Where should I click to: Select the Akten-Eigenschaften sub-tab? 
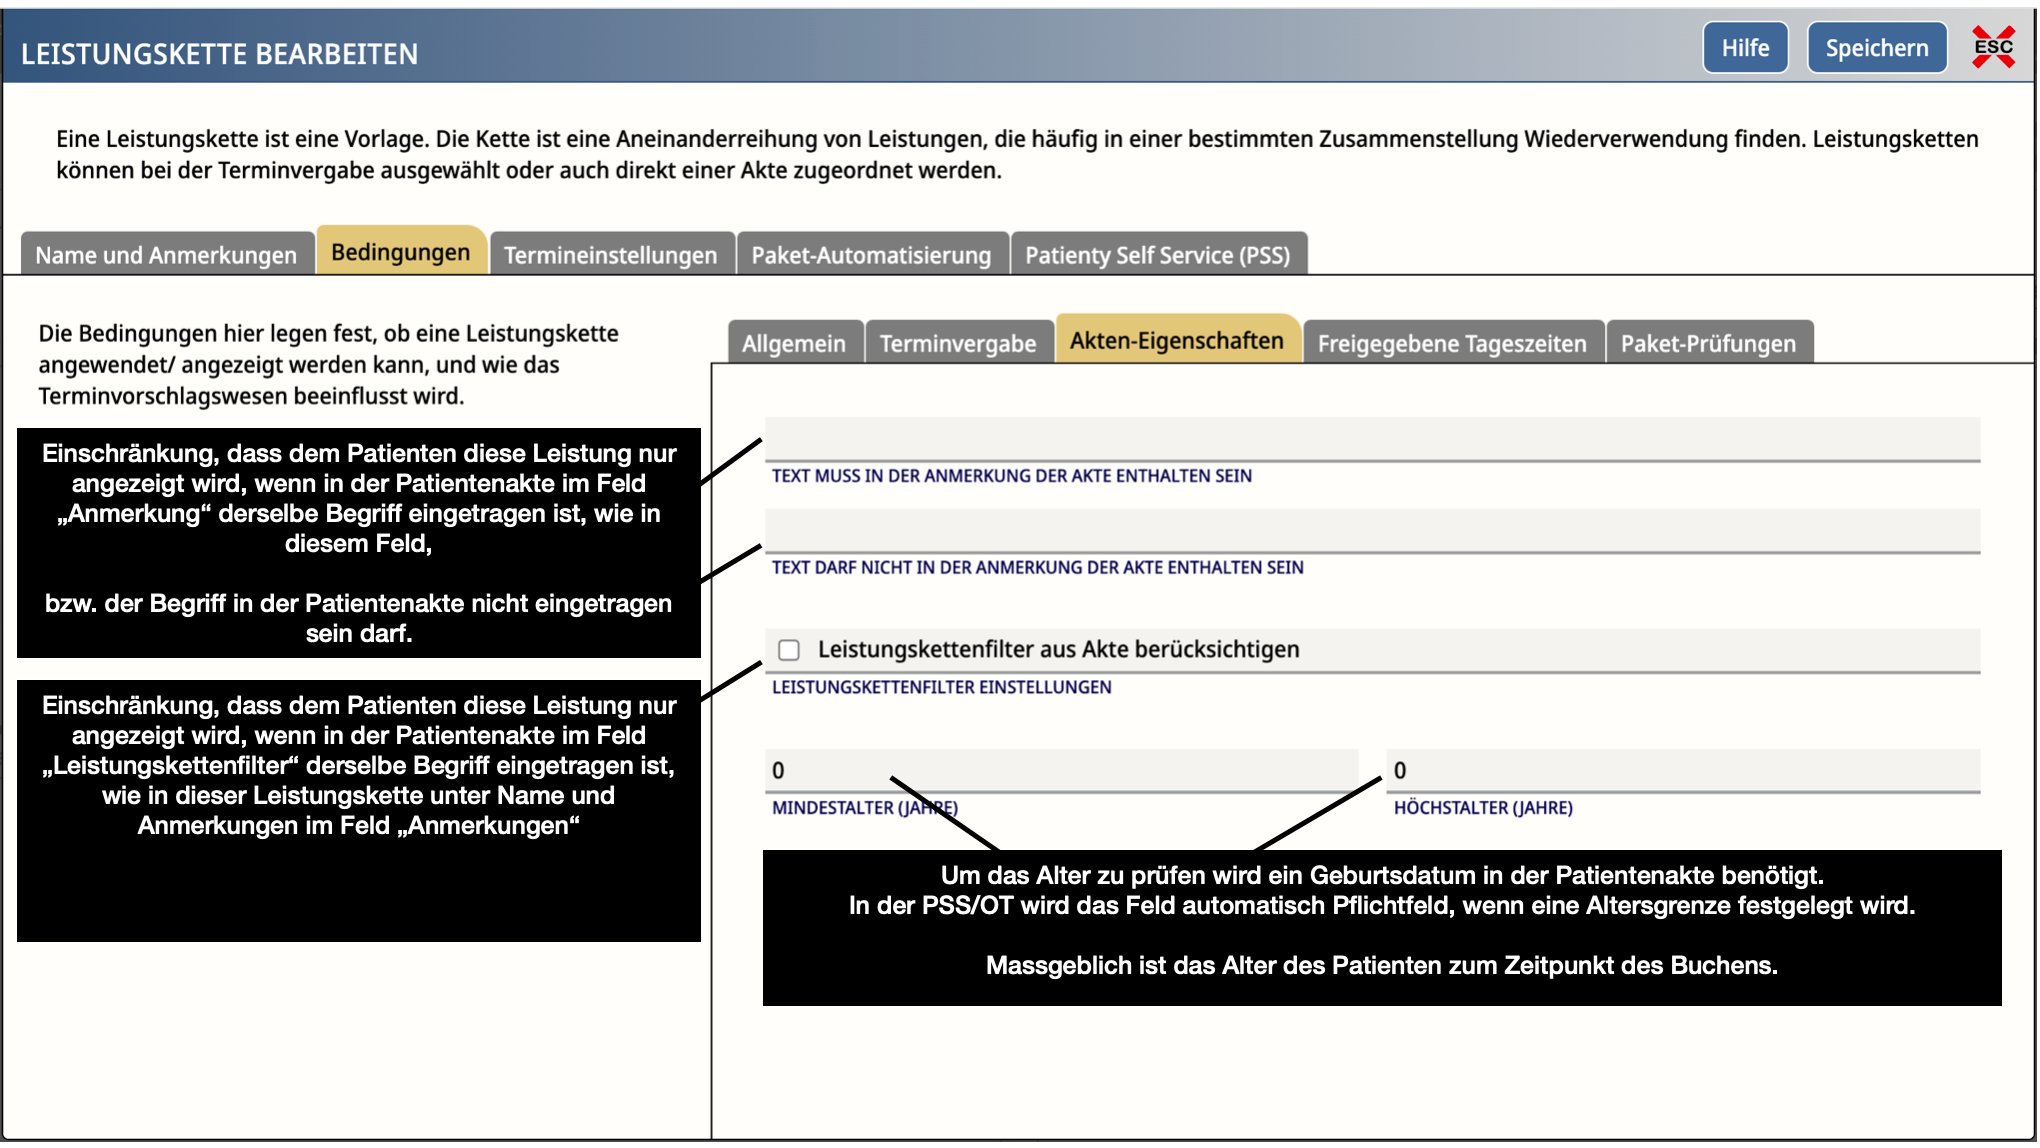click(1177, 340)
